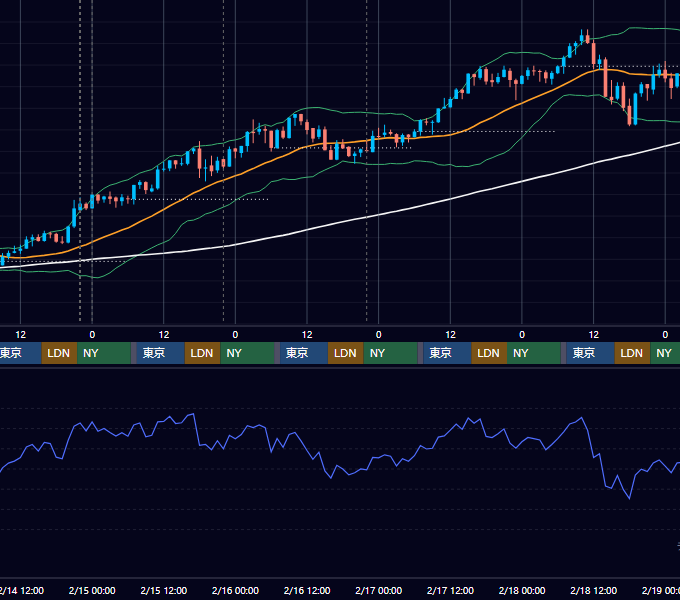Screen dimensions: 680x600
Task: Click the 2/18 12:00 date label
Action: tap(593, 590)
